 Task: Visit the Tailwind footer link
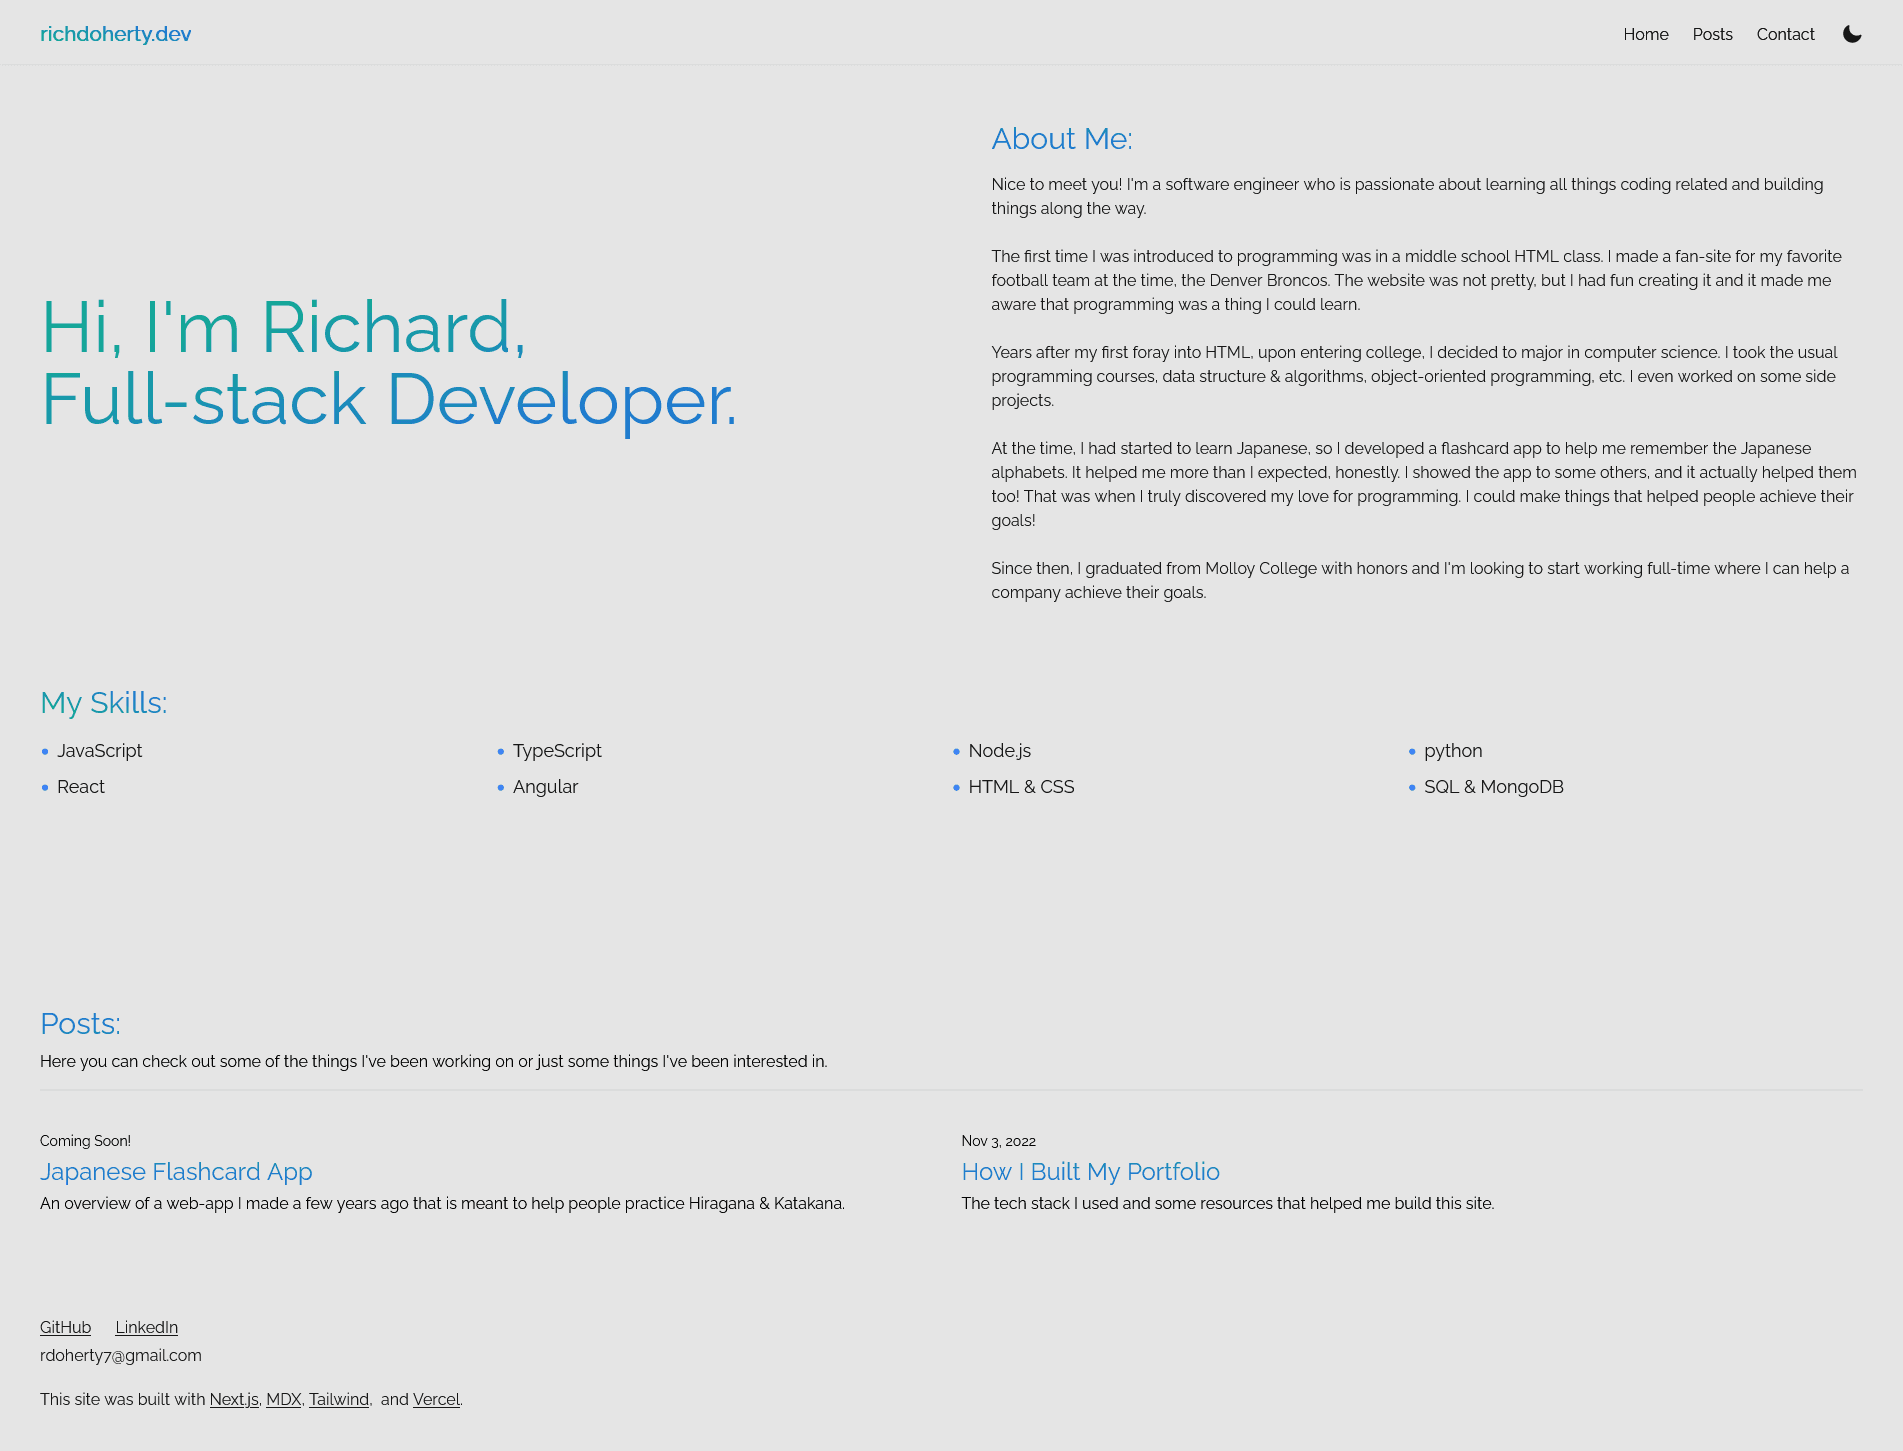[x=339, y=1399]
